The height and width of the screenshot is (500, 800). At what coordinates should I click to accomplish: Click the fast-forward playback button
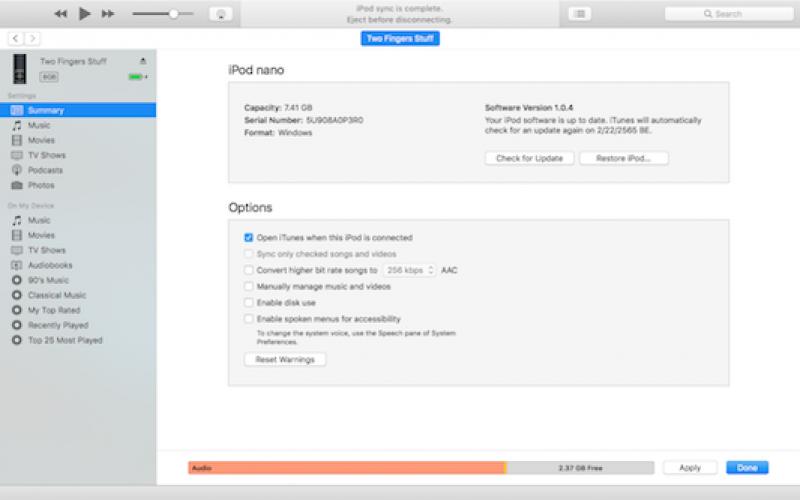point(108,14)
